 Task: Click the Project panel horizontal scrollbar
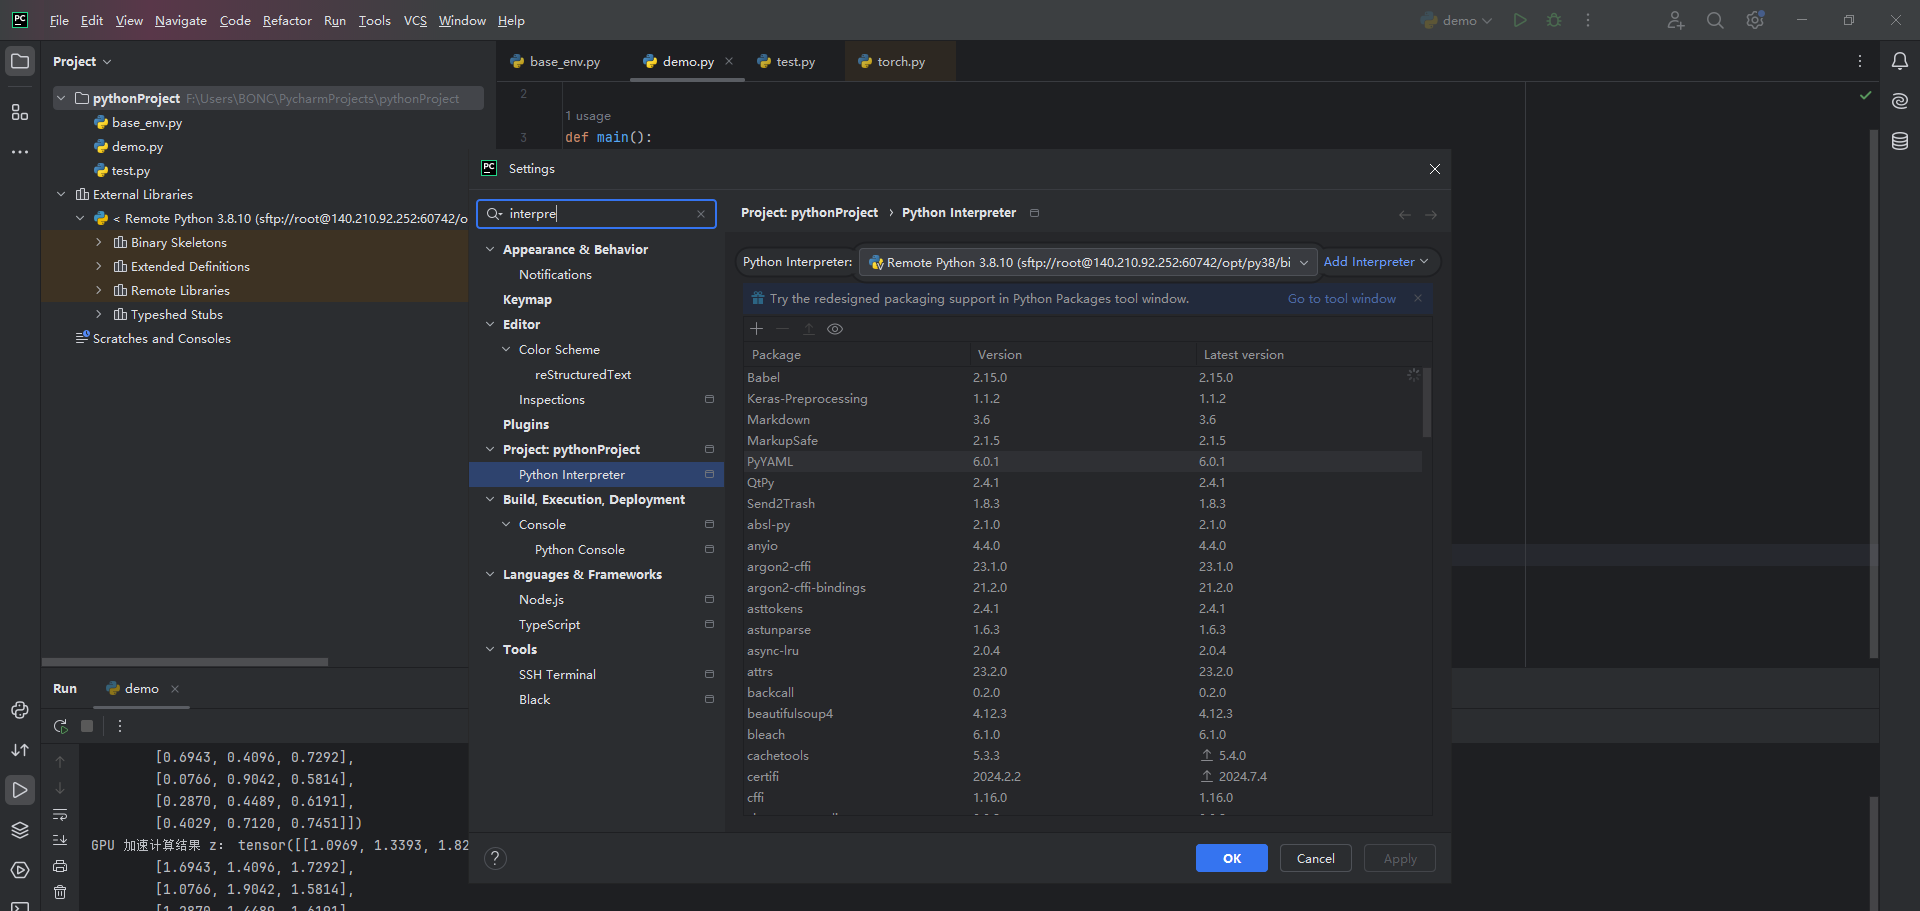point(185,662)
